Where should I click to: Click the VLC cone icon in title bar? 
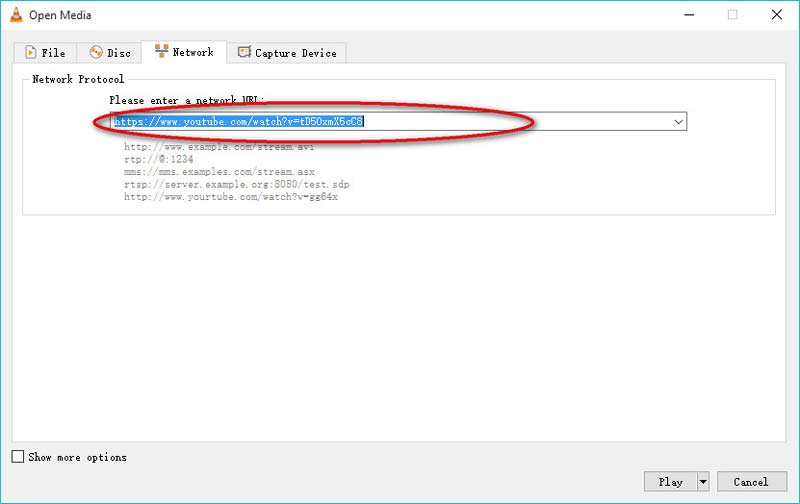16,14
